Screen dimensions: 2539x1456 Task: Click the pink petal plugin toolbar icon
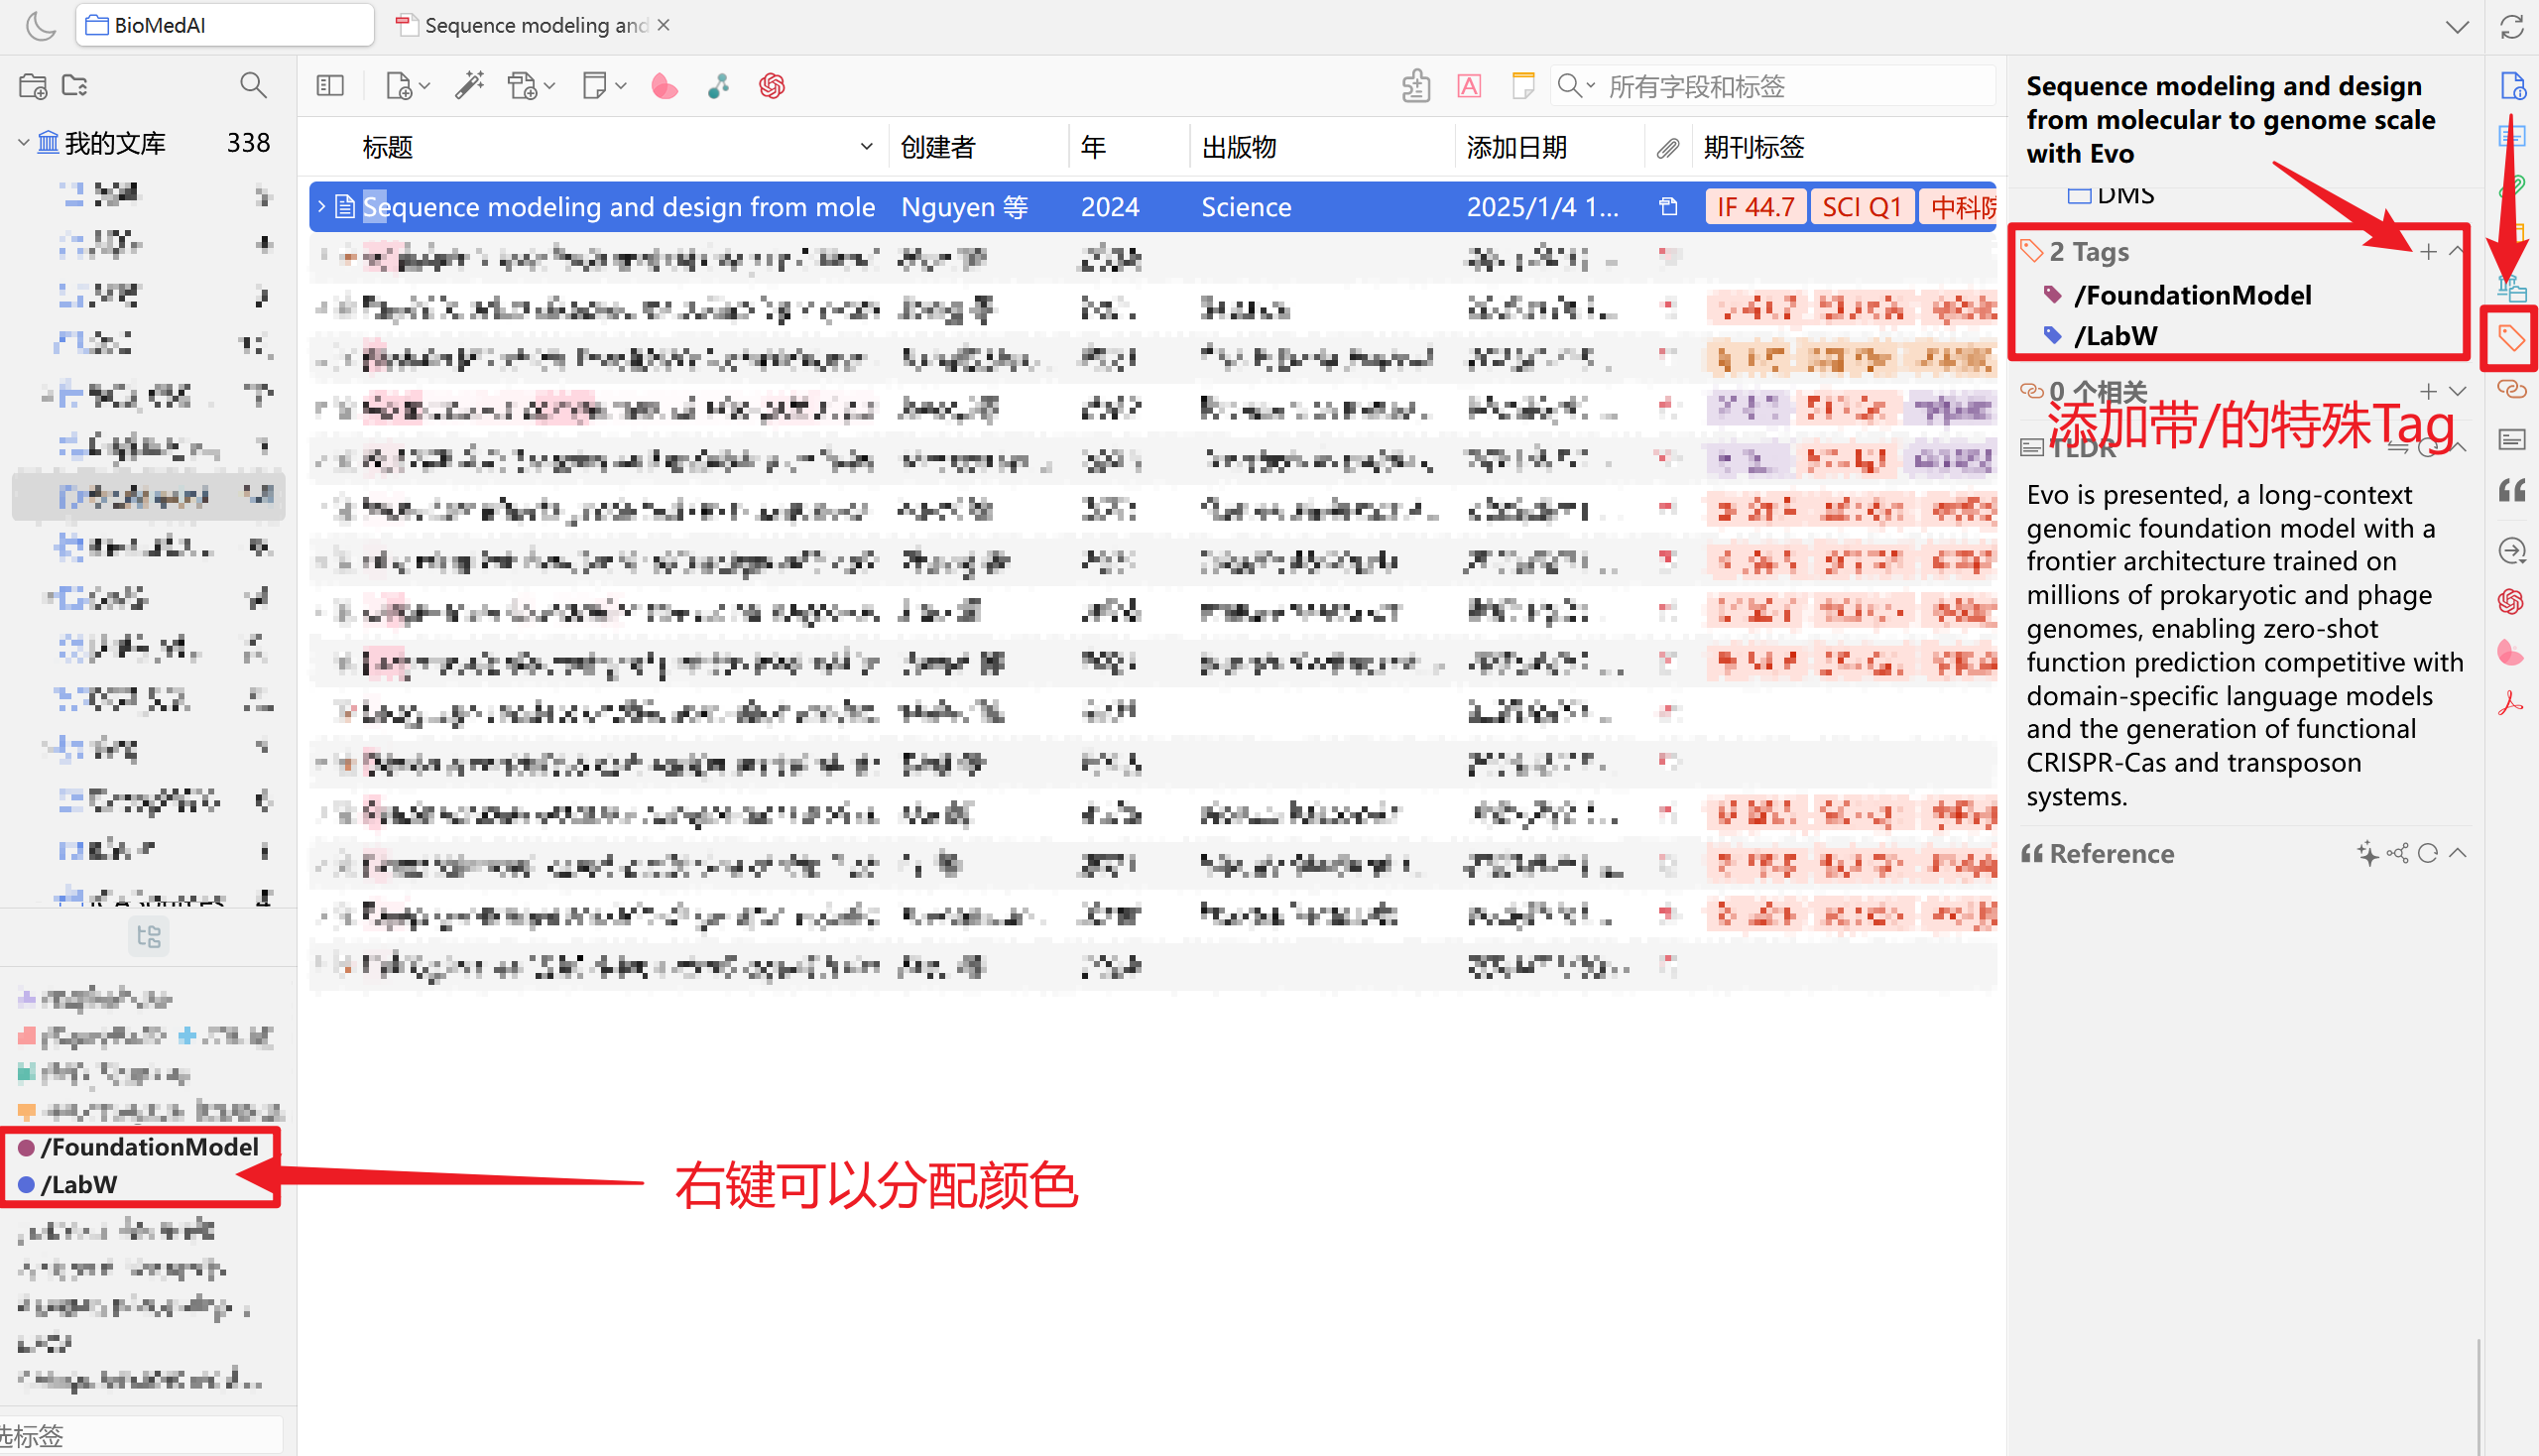coord(664,86)
